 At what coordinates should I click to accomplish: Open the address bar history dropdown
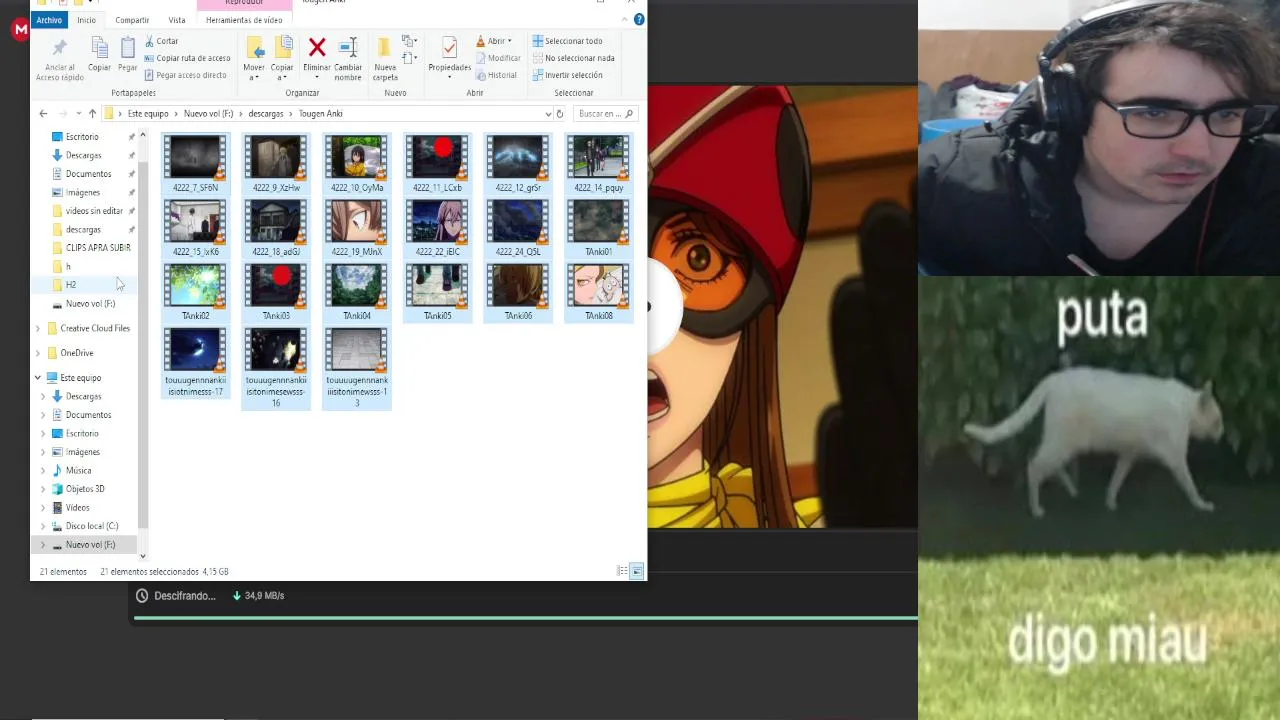[x=548, y=114]
